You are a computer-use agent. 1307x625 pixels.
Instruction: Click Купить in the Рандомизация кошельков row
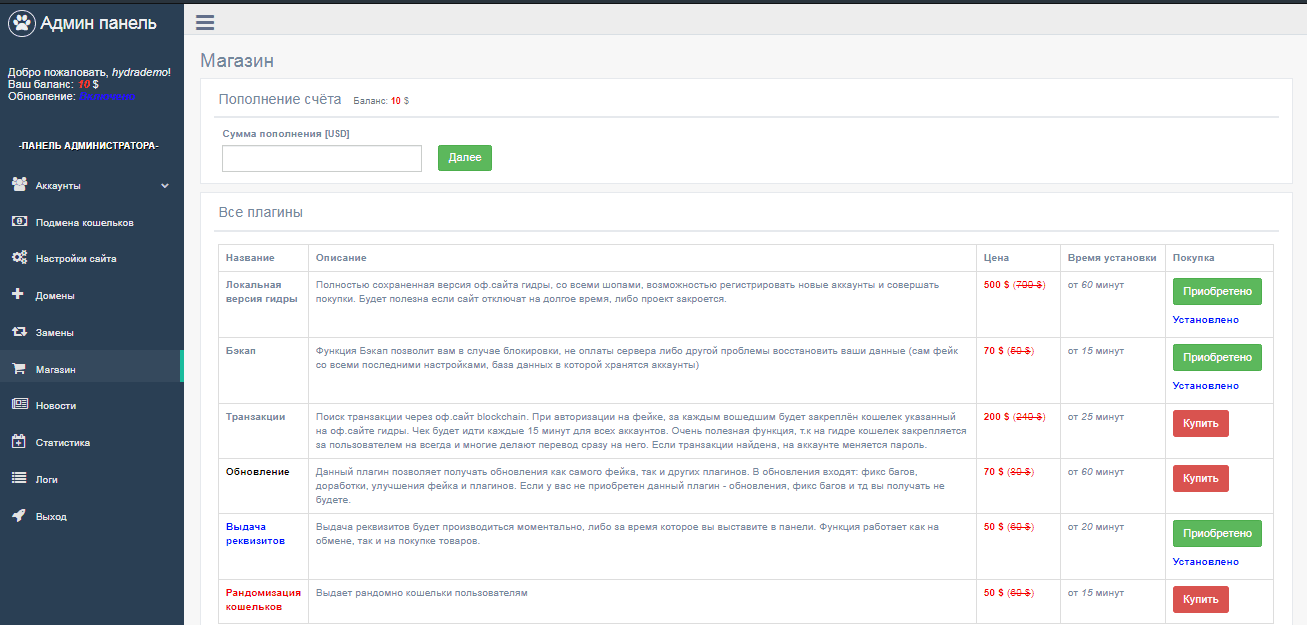(1200, 599)
